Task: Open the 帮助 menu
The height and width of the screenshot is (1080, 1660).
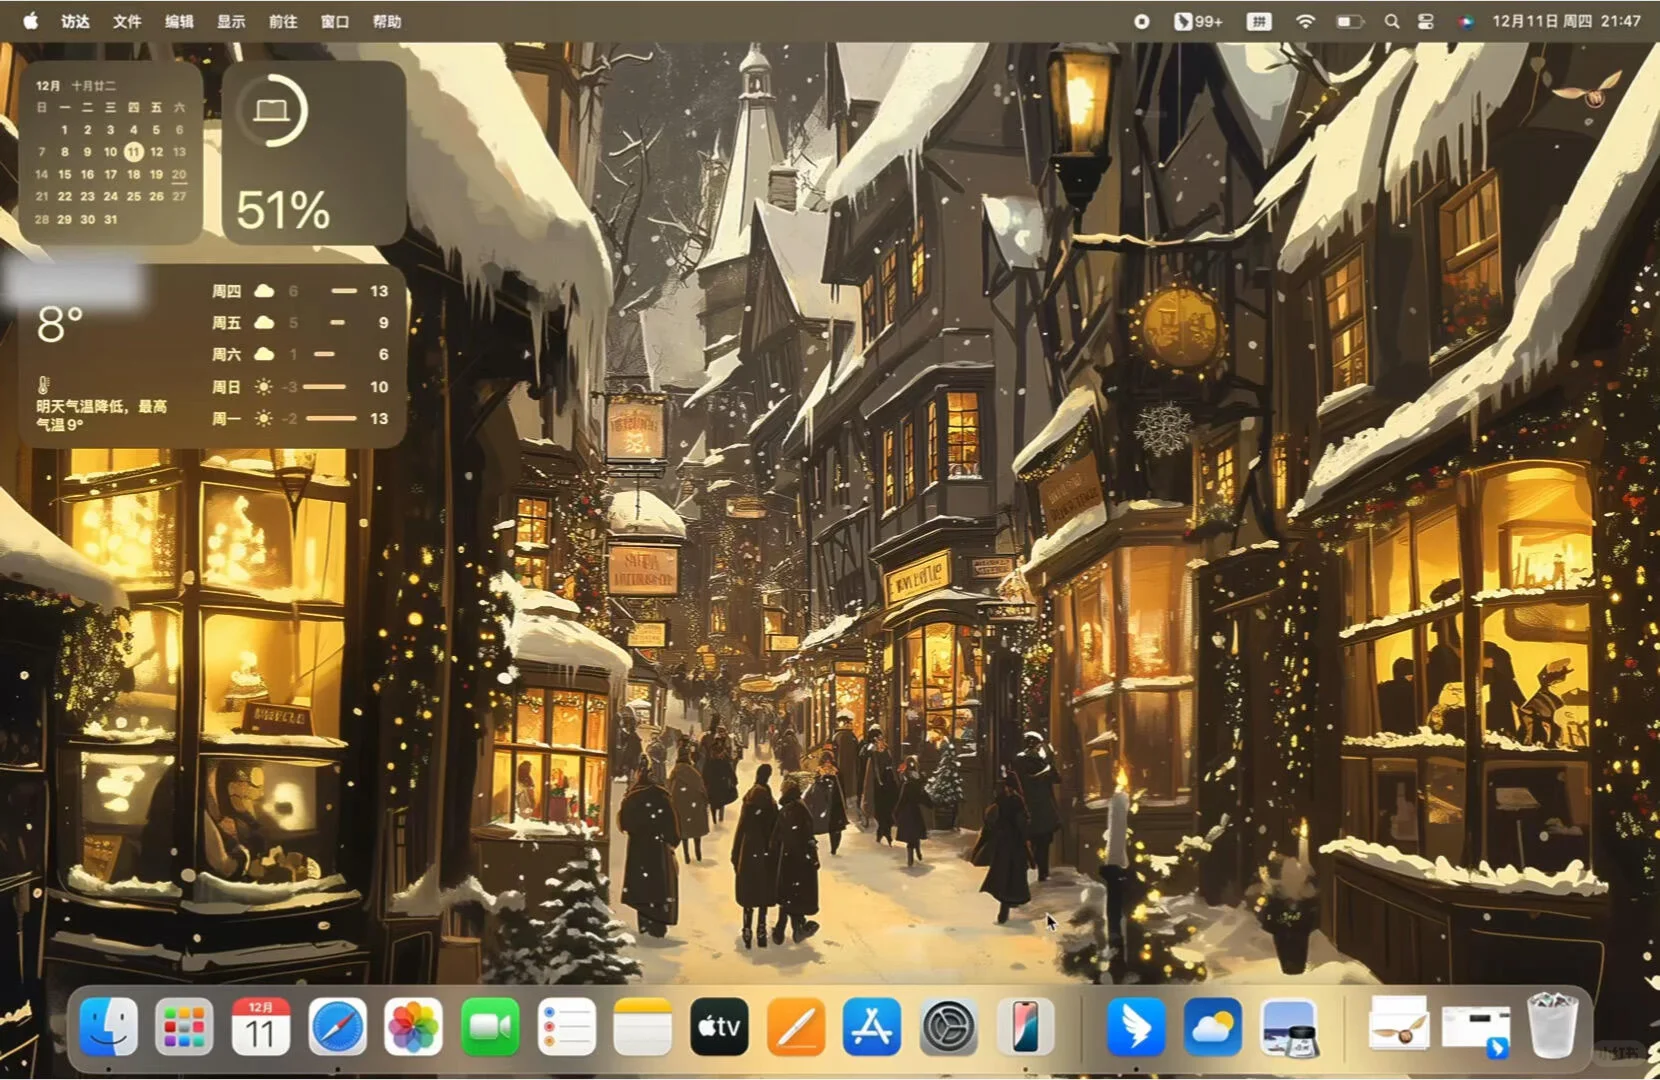Action: pyautogui.click(x=387, y=21)
